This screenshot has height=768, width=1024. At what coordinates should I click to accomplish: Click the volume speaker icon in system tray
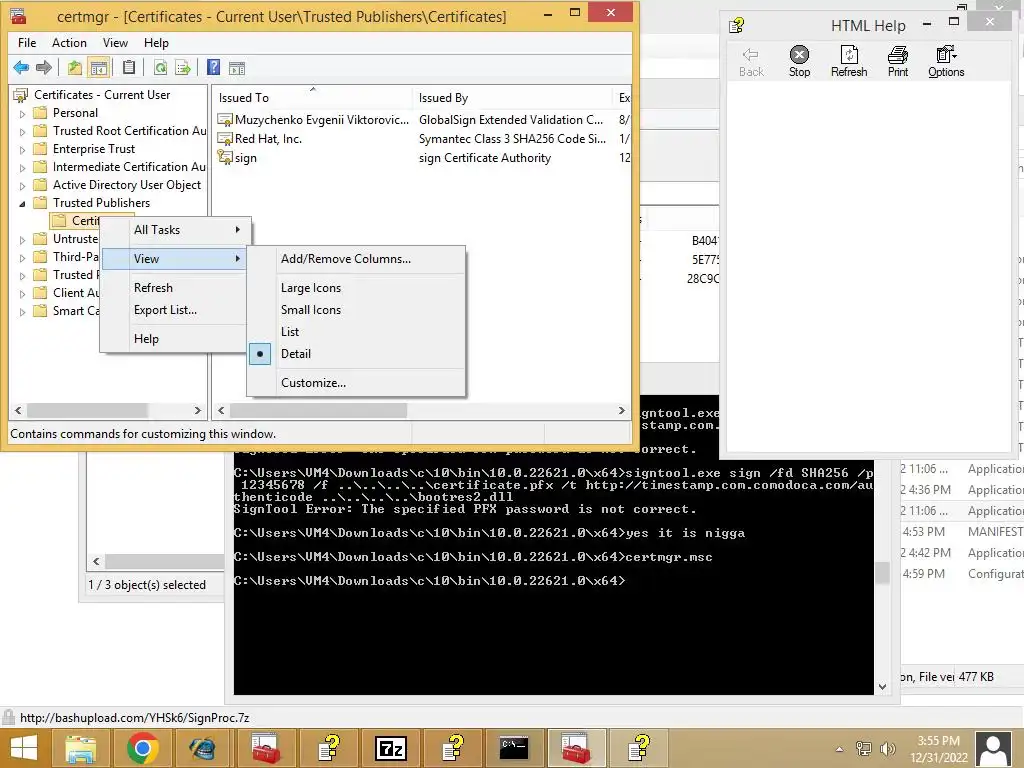point(888,749)
